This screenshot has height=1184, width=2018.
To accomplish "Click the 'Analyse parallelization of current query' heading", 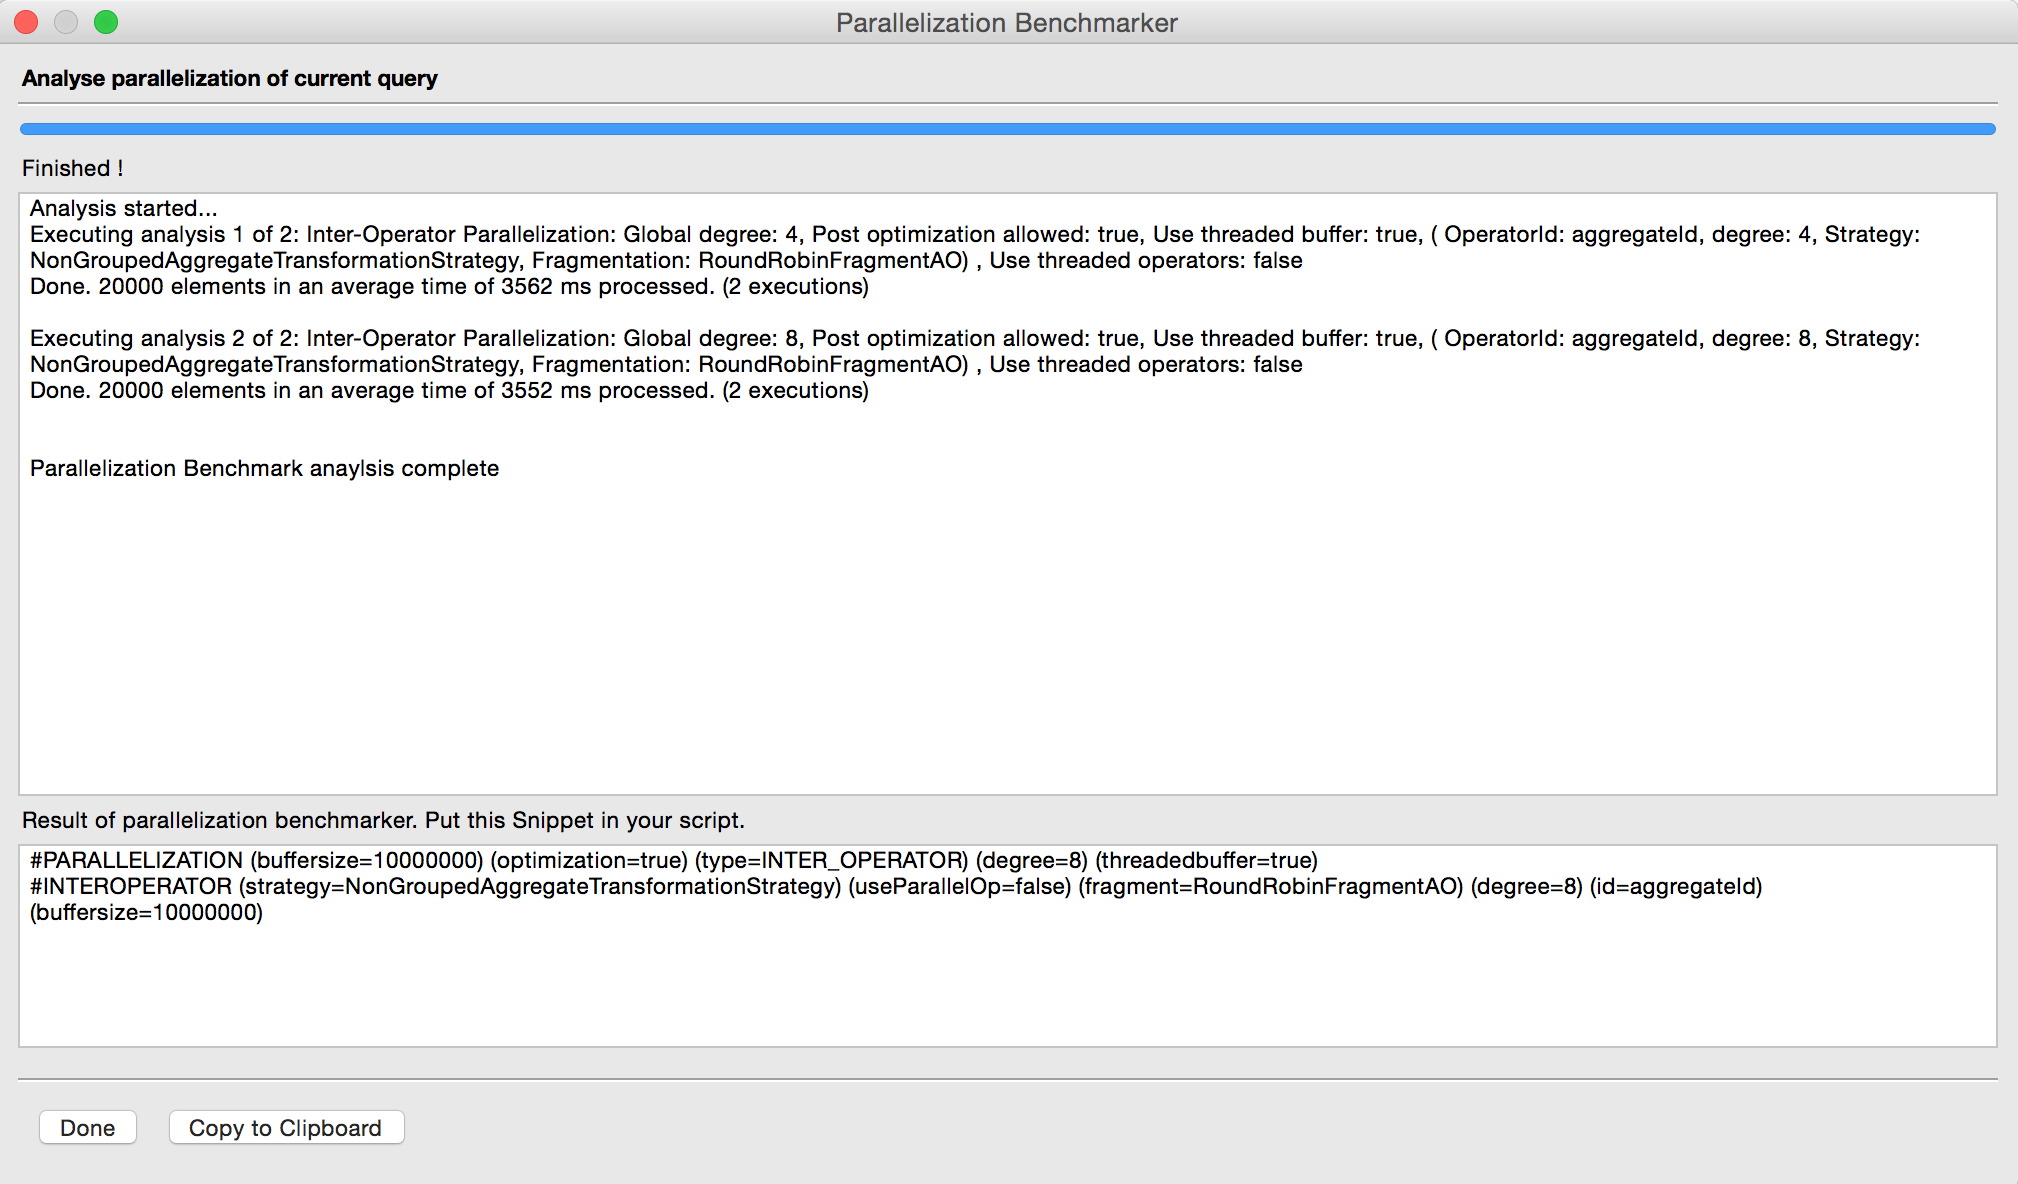I will [230, 78].
